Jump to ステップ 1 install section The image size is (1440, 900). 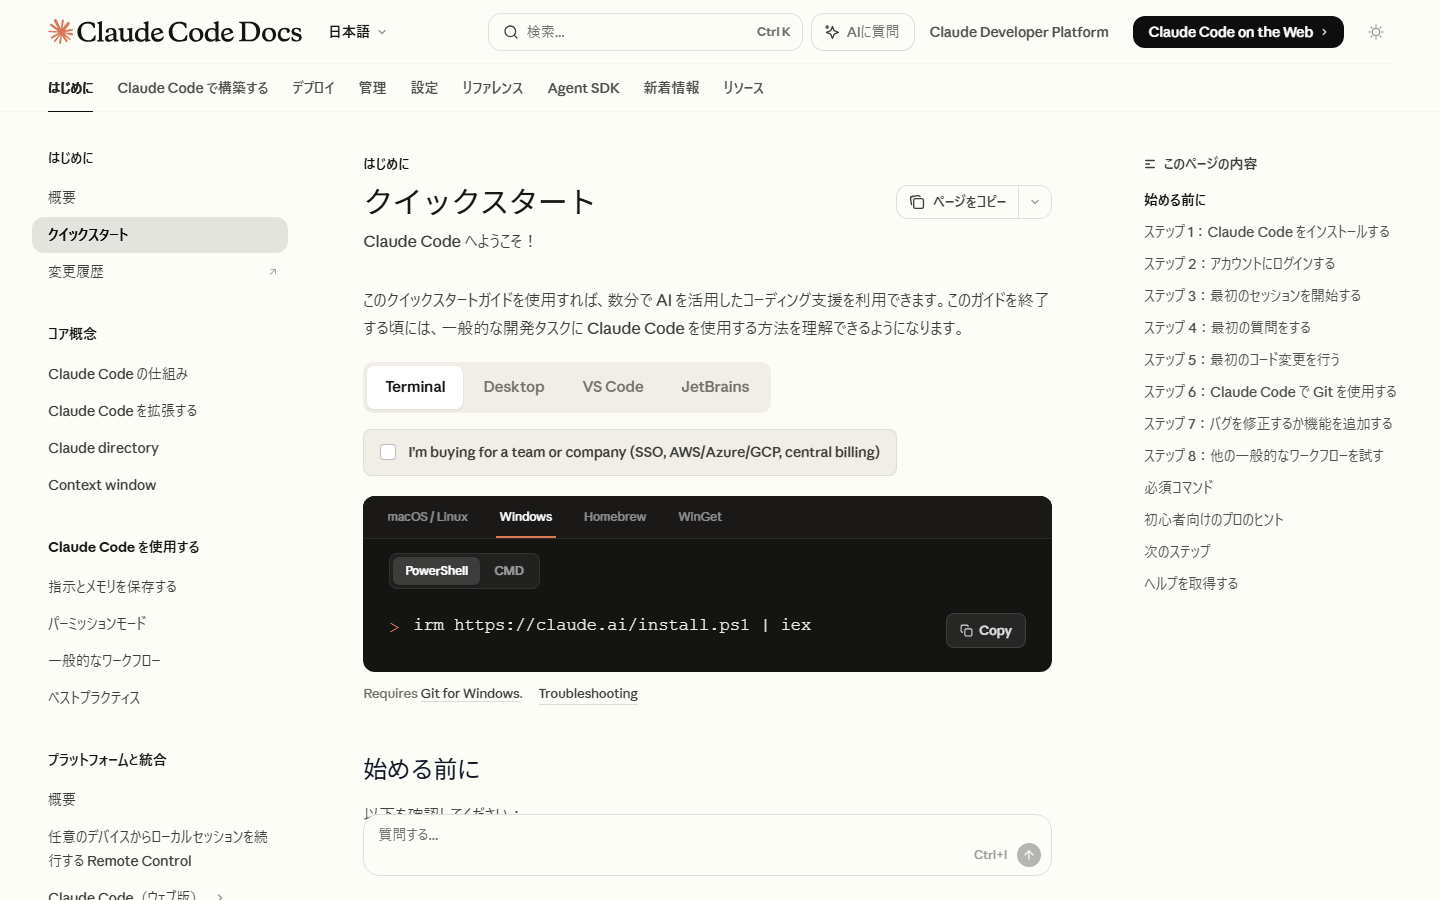coord(1267,232)
